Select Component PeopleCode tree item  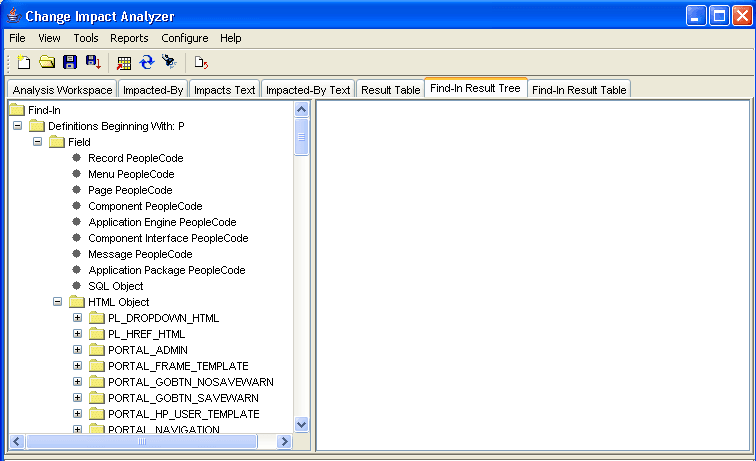coord(145,206)
